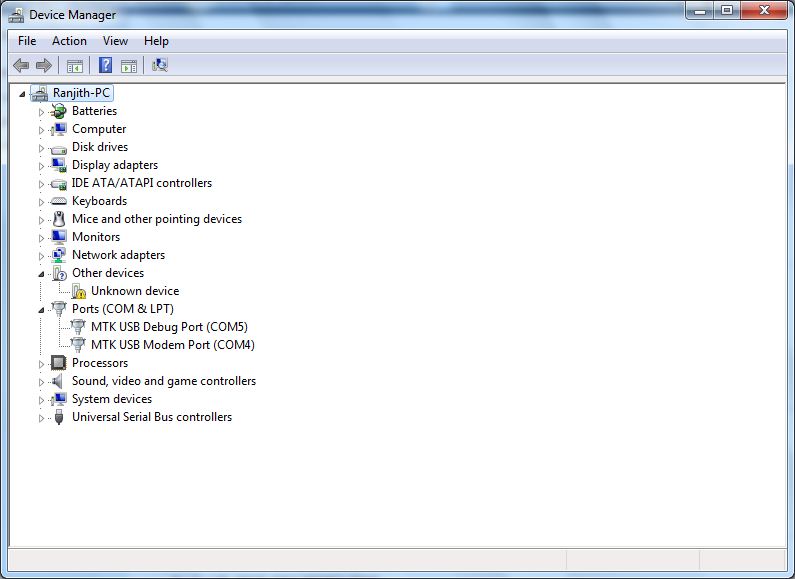Minimize the Device Manager window

click(x=700, y=11)
